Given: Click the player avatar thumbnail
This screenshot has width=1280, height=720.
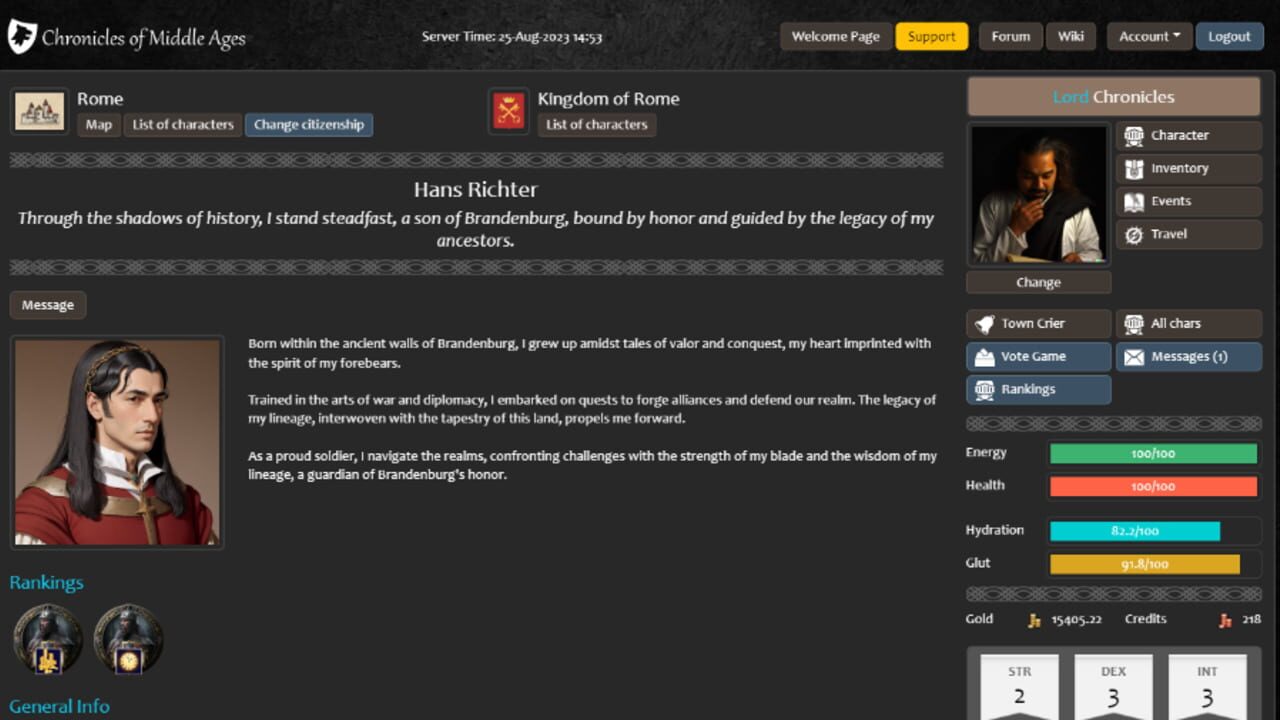Looking at the screenshot, I should (x=1038, y=194).
